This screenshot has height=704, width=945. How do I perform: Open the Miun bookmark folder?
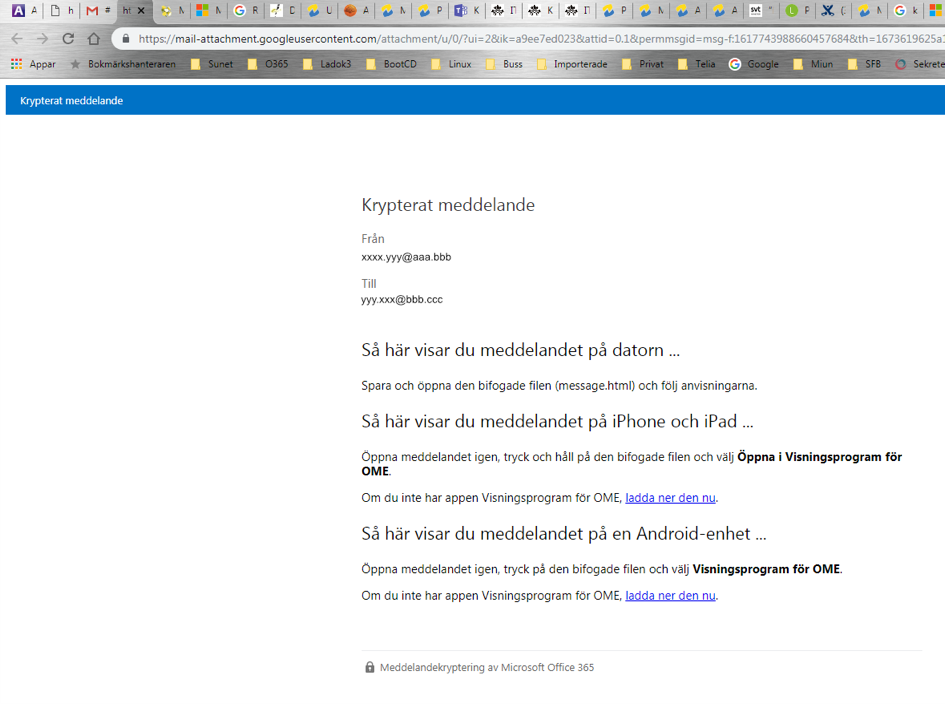[x=813, y=64]
